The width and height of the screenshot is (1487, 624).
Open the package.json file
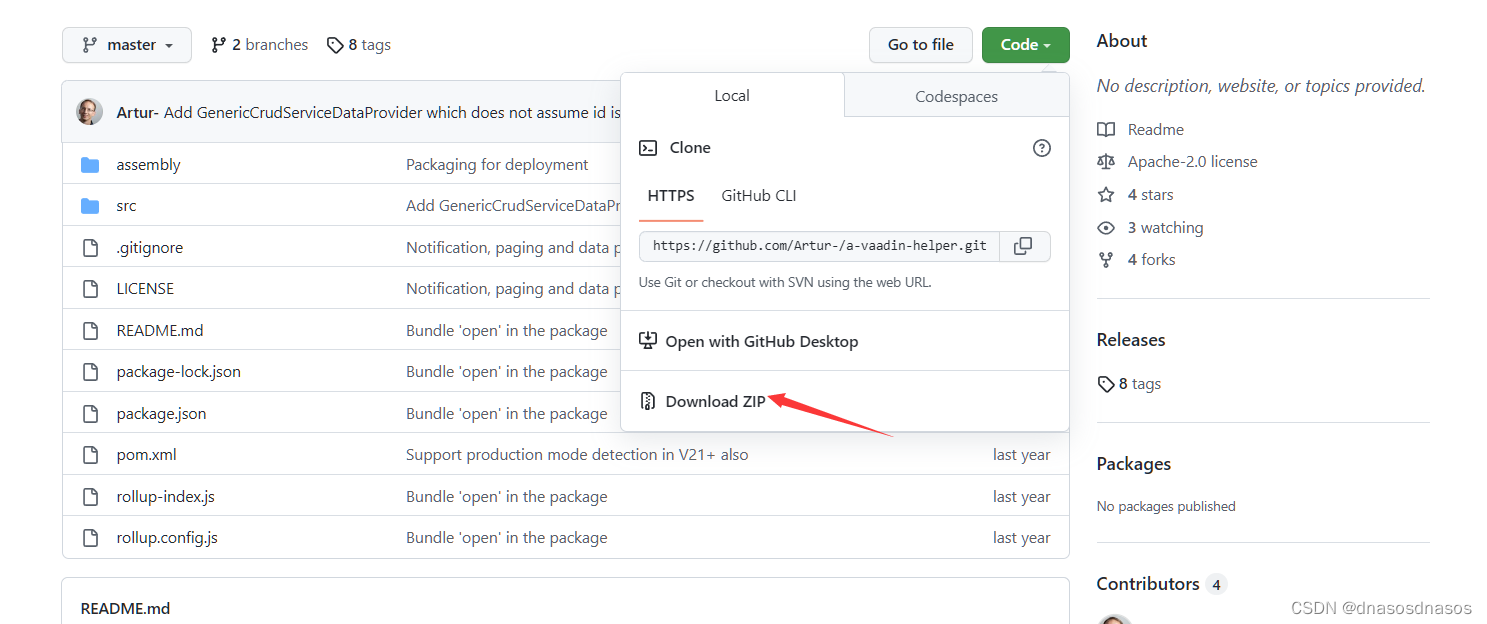(161, 413)
